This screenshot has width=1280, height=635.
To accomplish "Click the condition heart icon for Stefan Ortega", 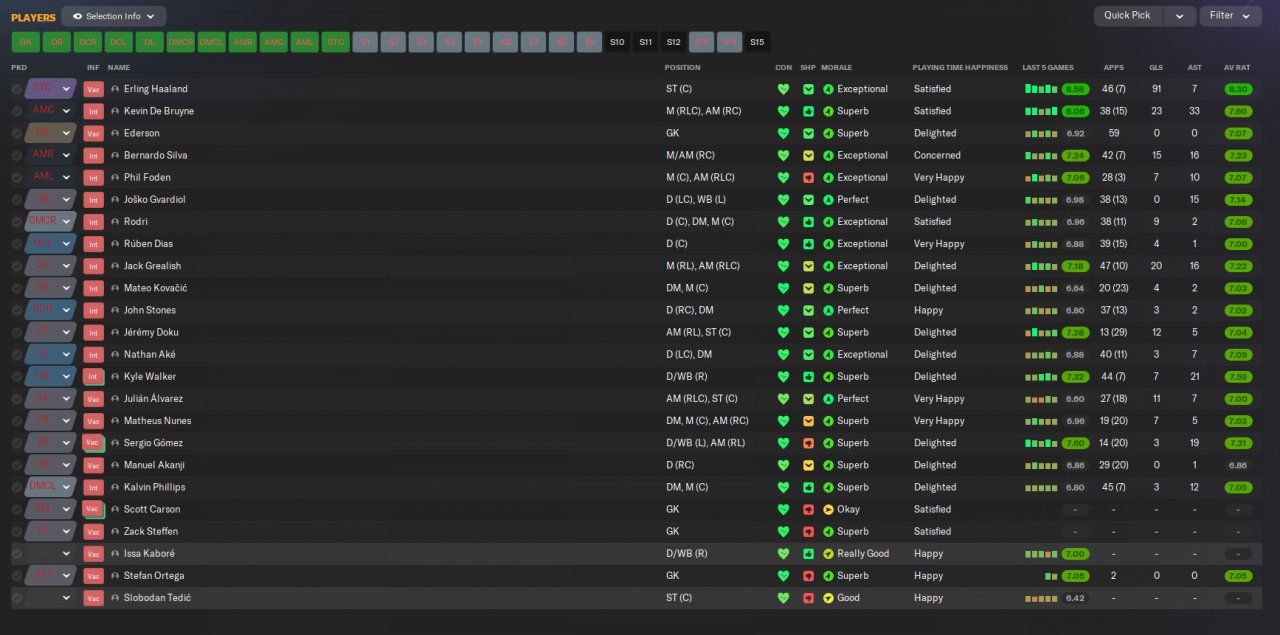I will coord(783,576).
